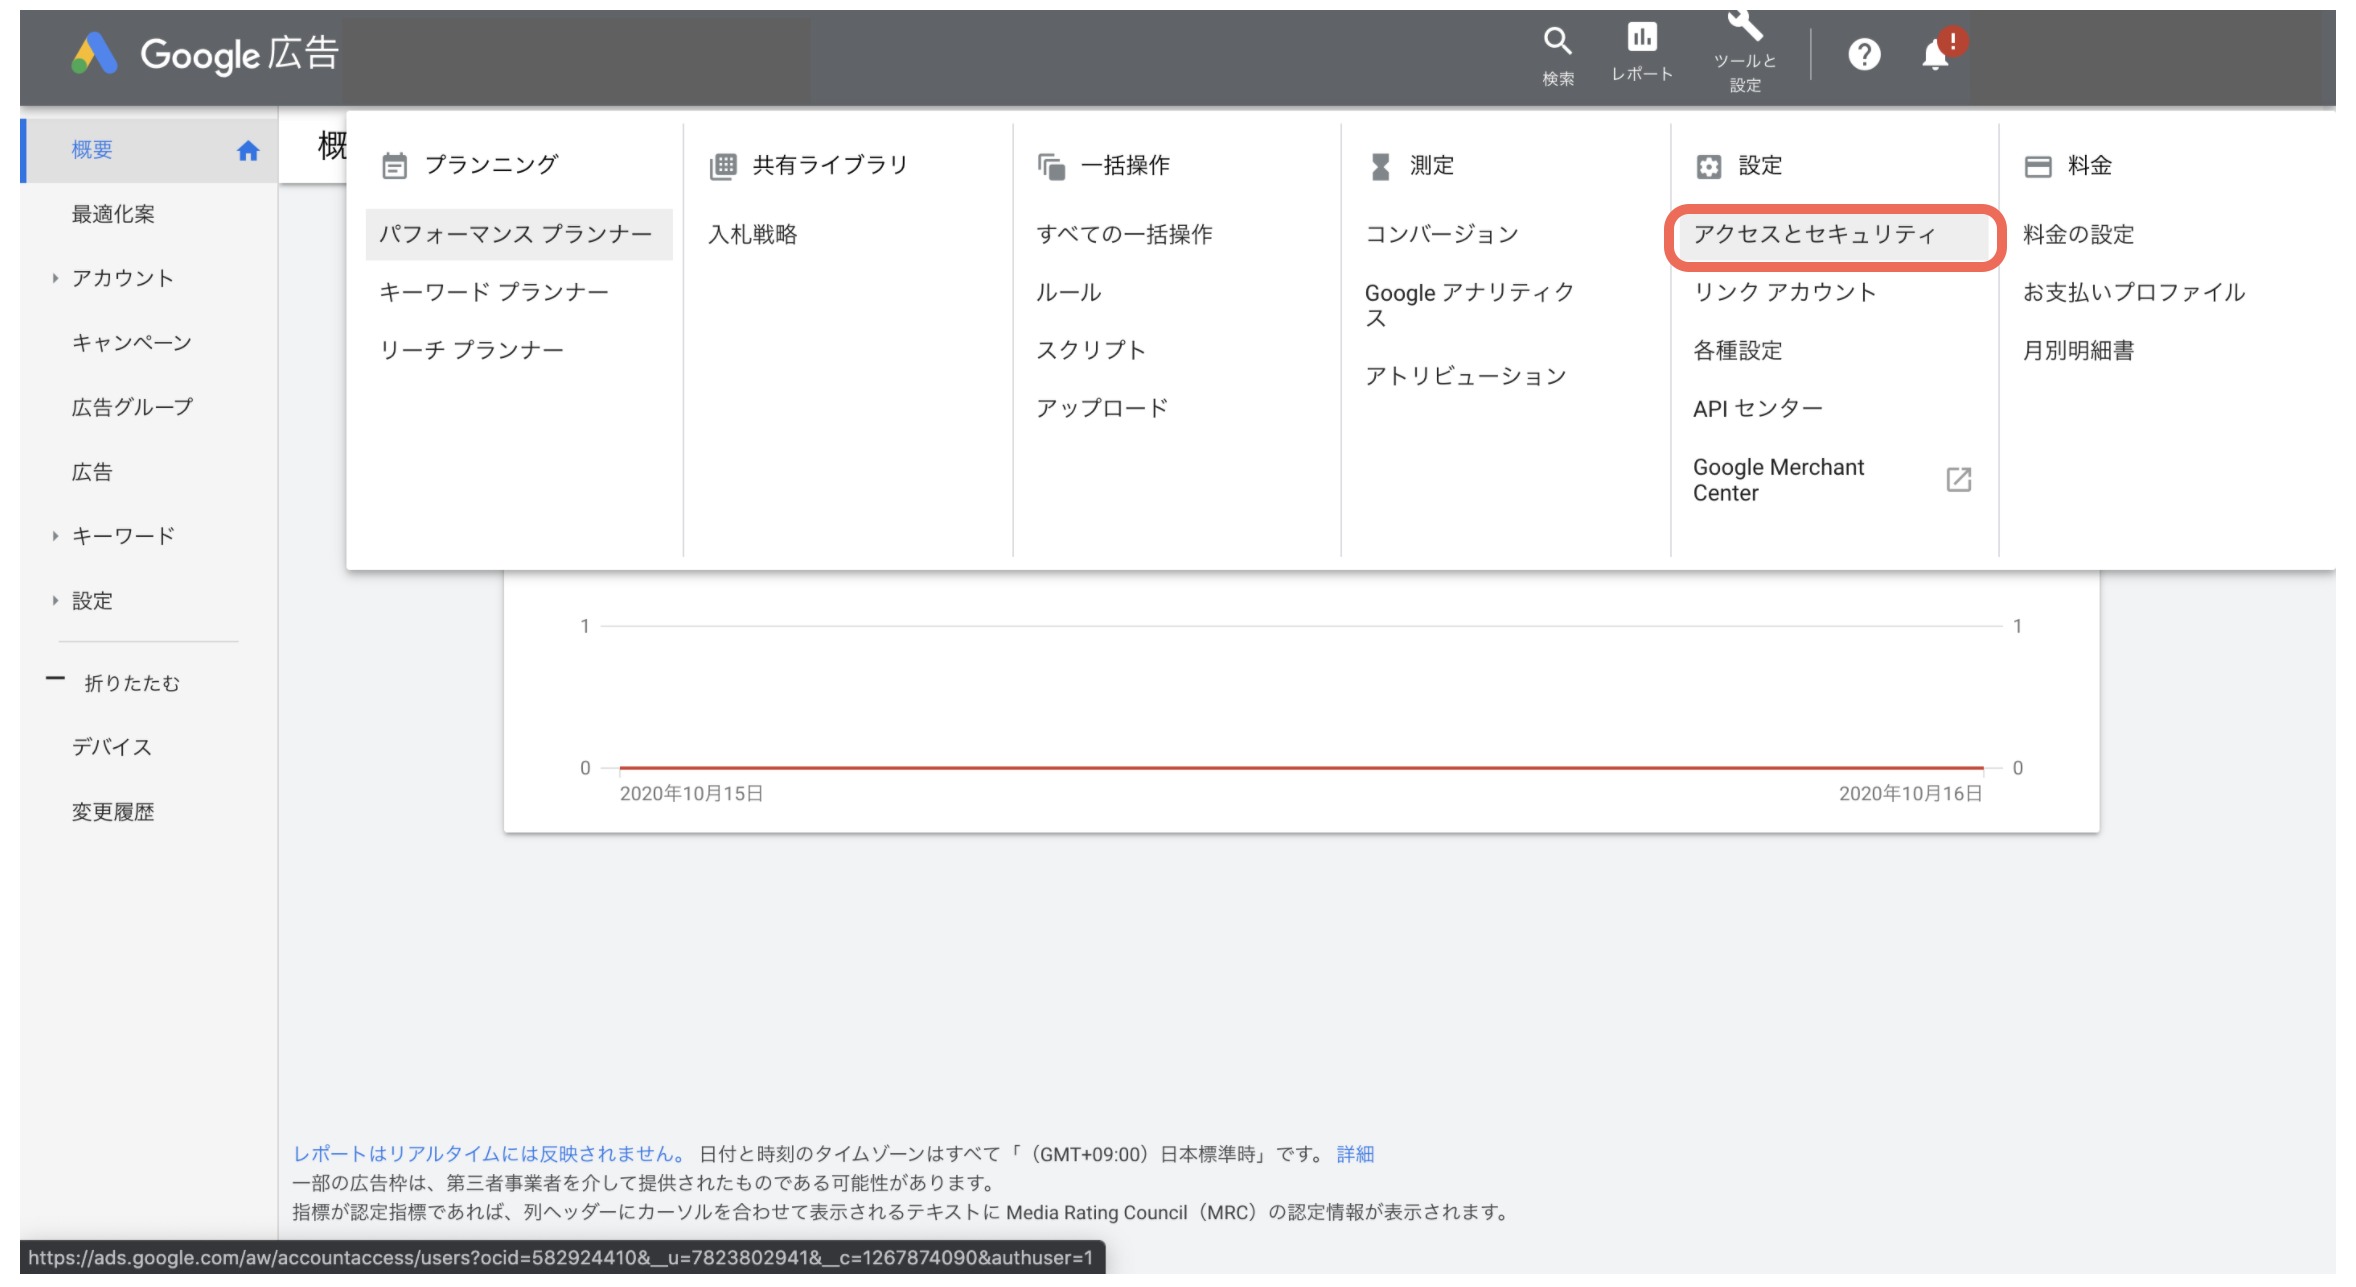Image resolution: width=2356 pixels, height=1287 pixels.
Task: Click the 詳細 link in footer
Action: point(1355,1154)
